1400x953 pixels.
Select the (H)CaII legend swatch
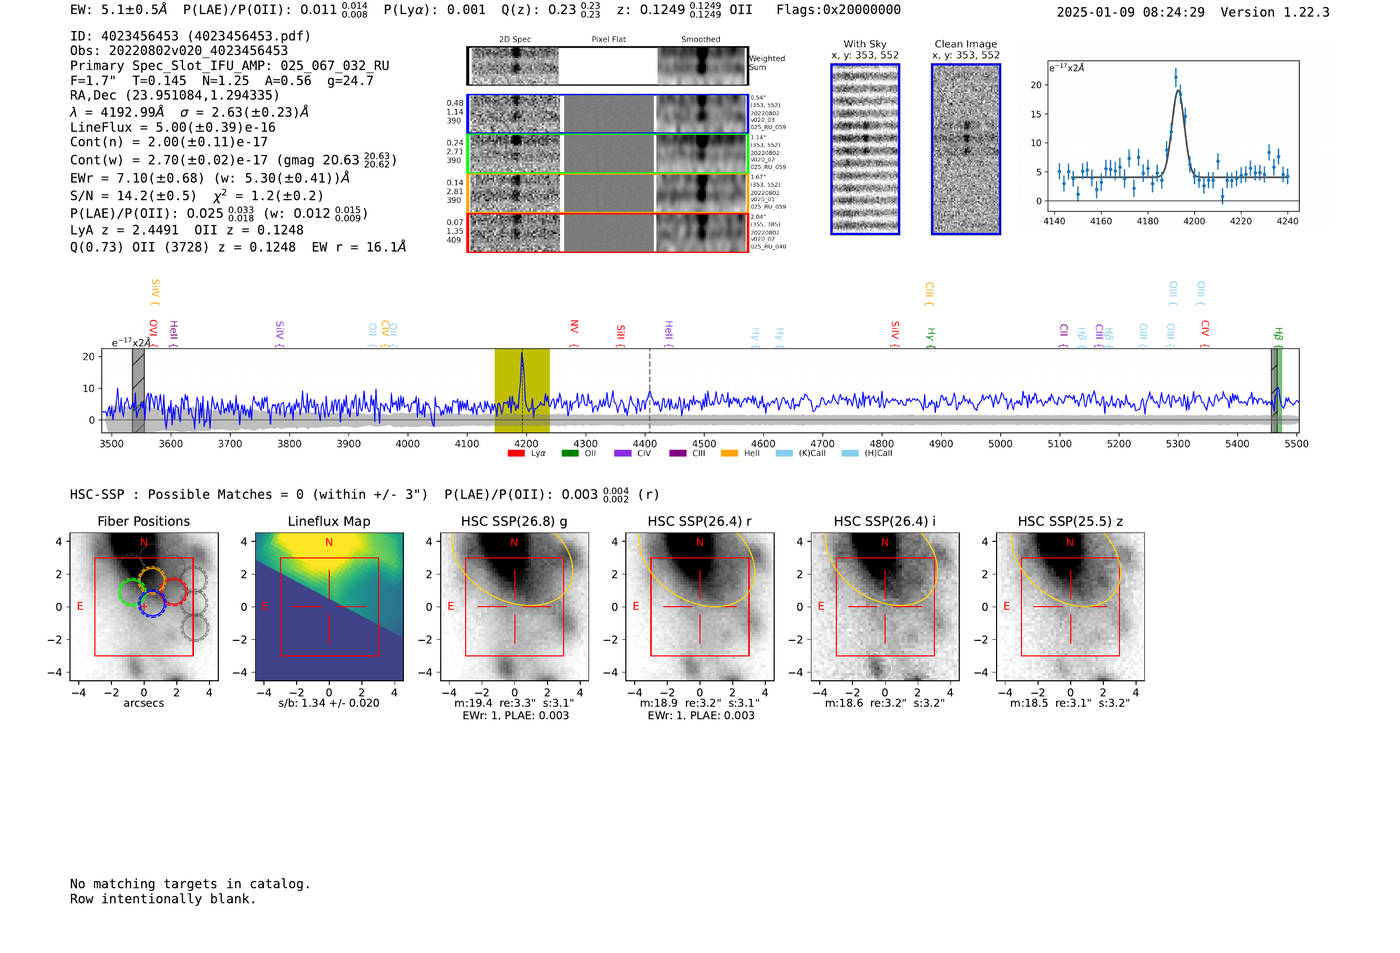(x=850, y=454)
